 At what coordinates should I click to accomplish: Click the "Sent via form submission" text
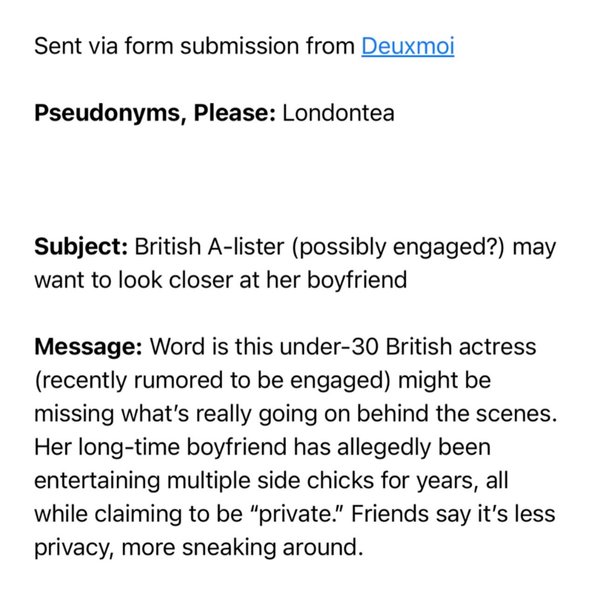(x=172, y=47)
